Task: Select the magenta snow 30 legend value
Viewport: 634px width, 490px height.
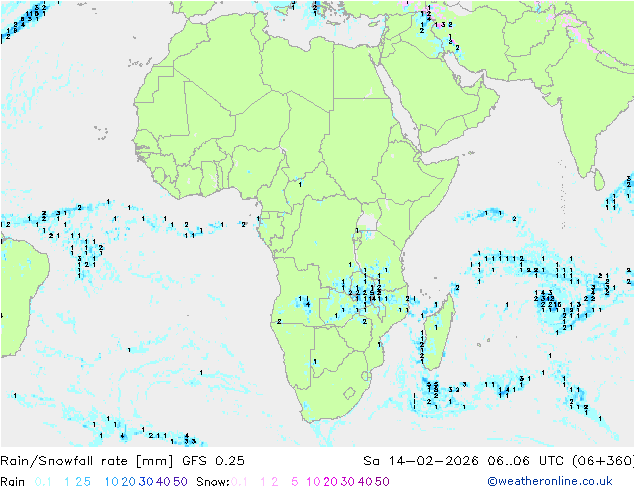Action: tap(348, 482)
